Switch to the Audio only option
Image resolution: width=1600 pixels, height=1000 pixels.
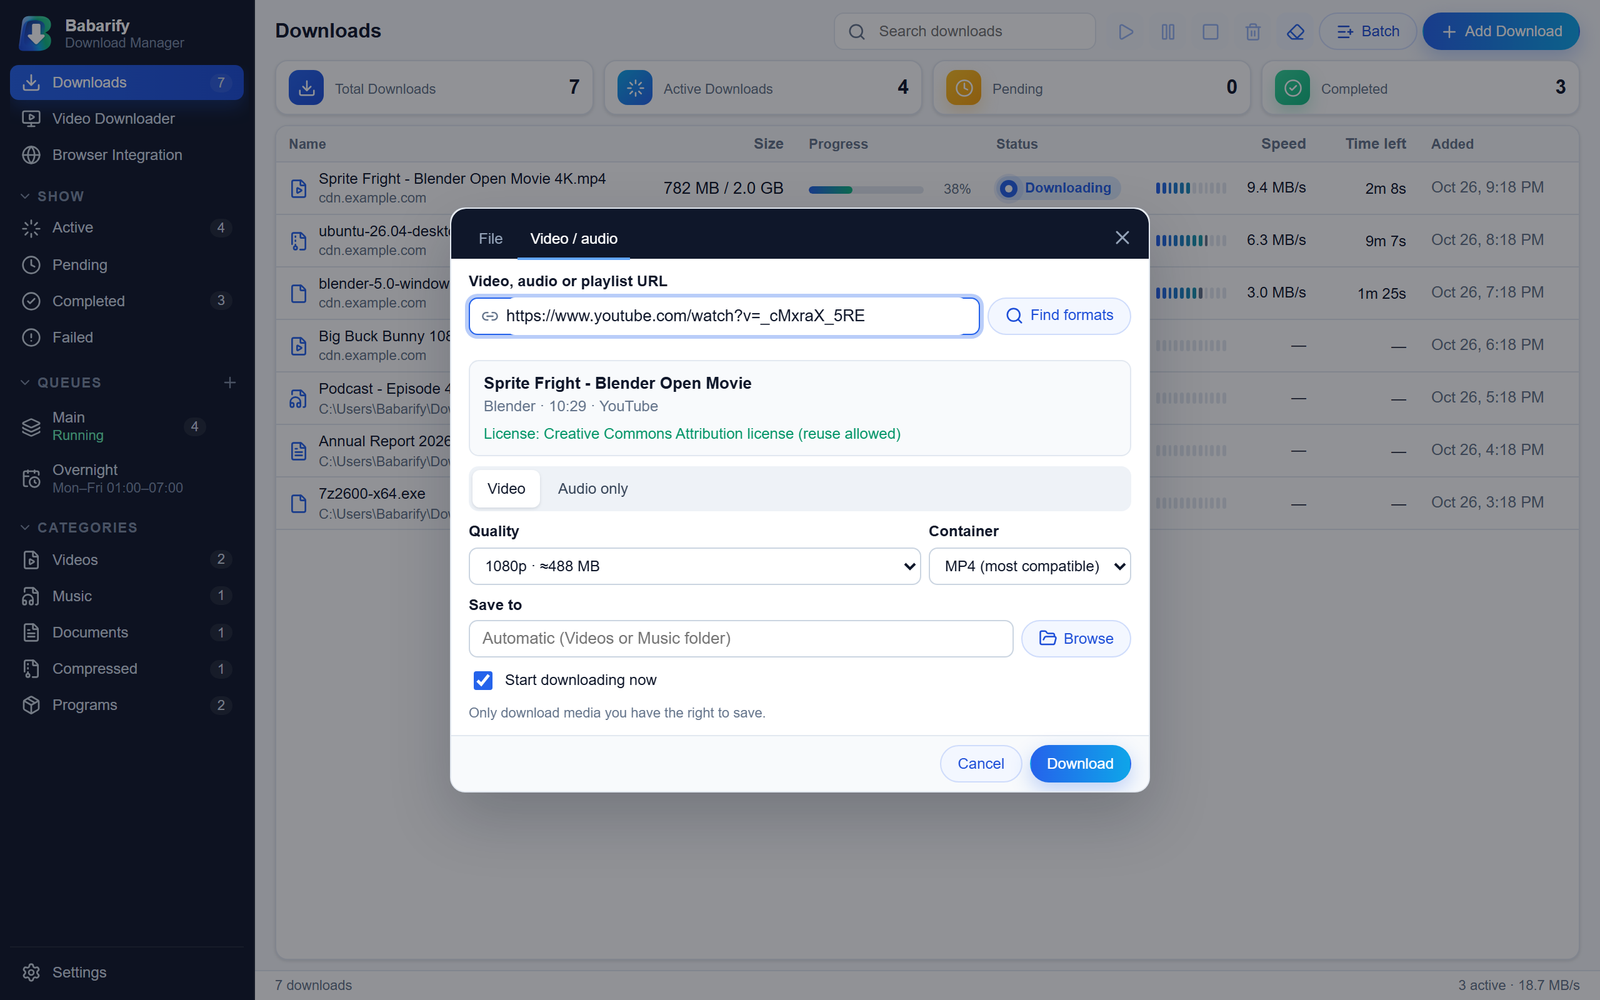point(593,489)
